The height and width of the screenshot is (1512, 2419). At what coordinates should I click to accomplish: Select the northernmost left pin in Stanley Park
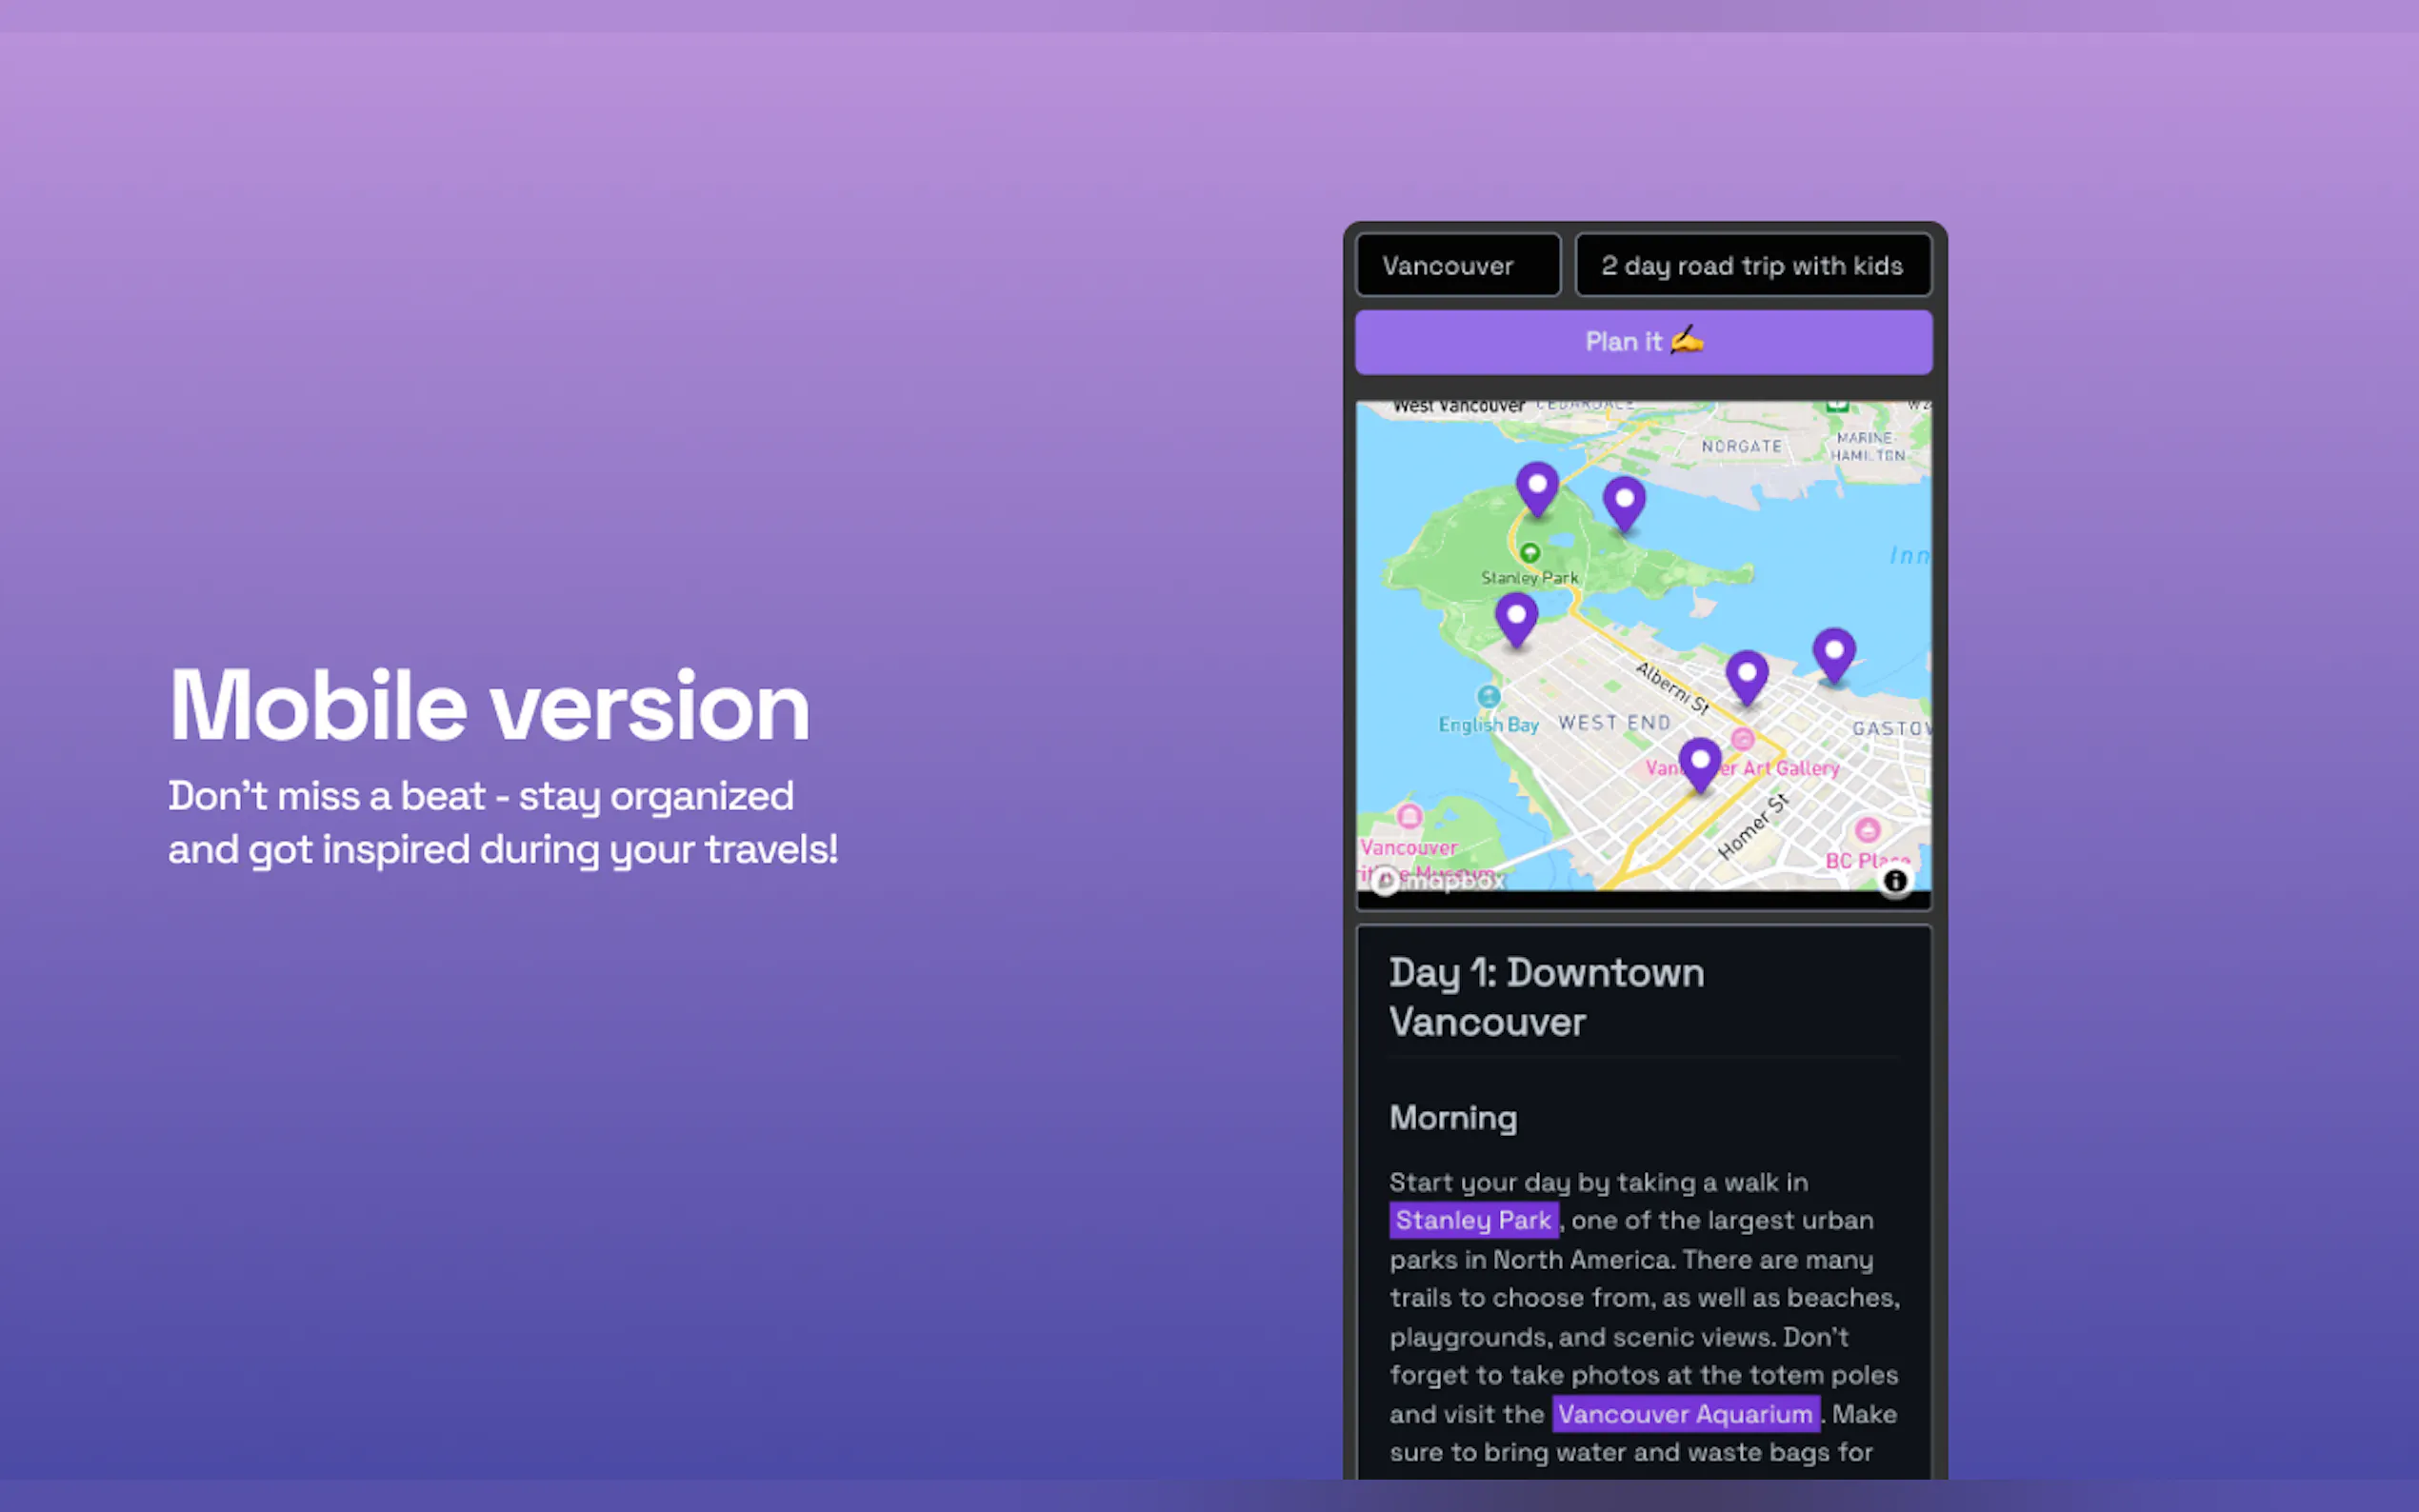tap(1537, 487)
